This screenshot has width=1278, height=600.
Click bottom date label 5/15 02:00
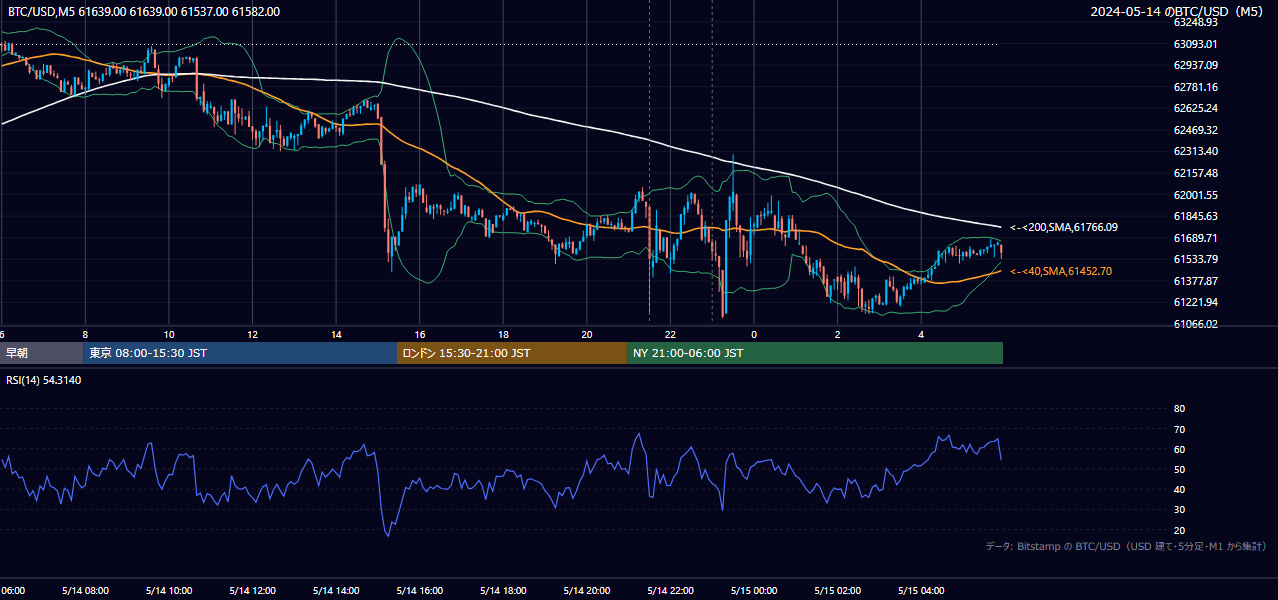coord(837,591)
